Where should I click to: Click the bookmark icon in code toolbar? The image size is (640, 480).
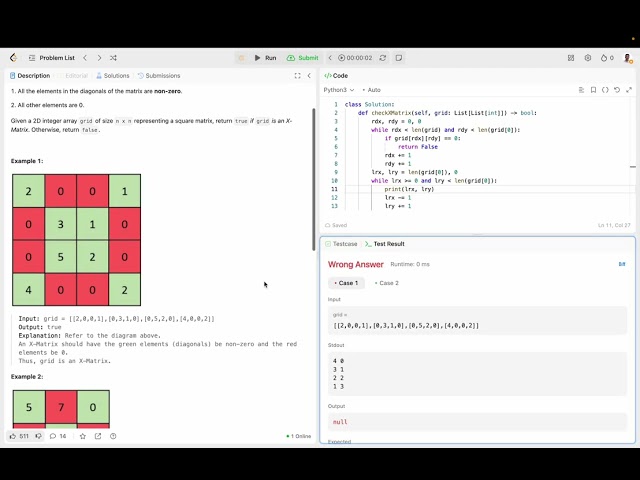click(593, 90)
